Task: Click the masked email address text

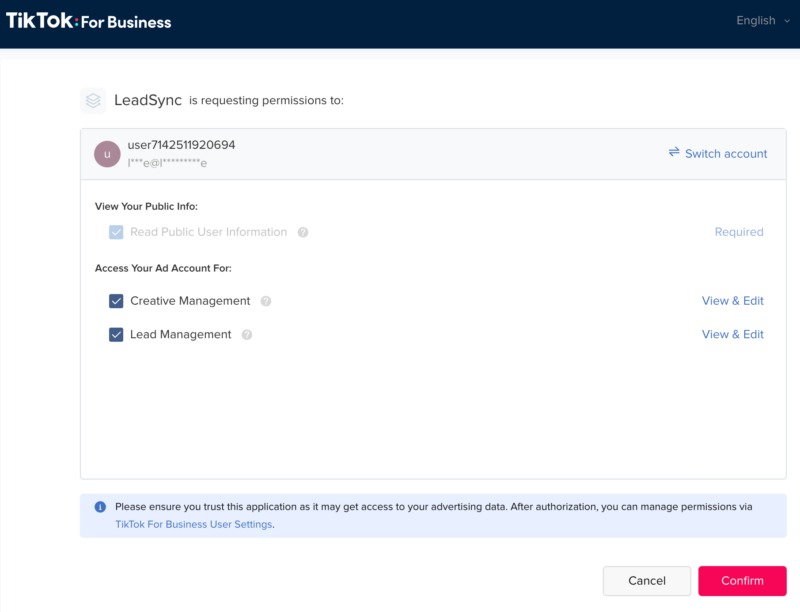Action: tap(168, 160)
